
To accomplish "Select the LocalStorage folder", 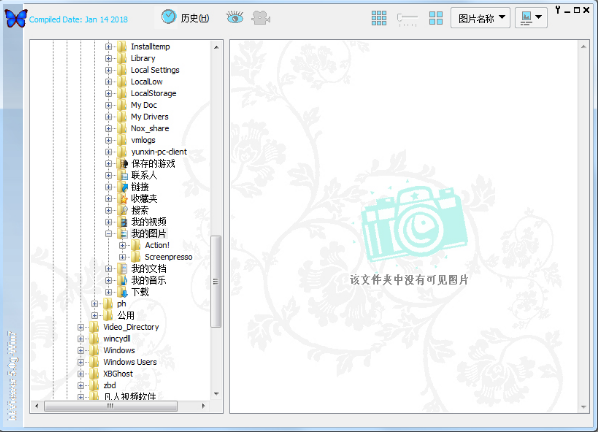I will click(x=154, y=93).
